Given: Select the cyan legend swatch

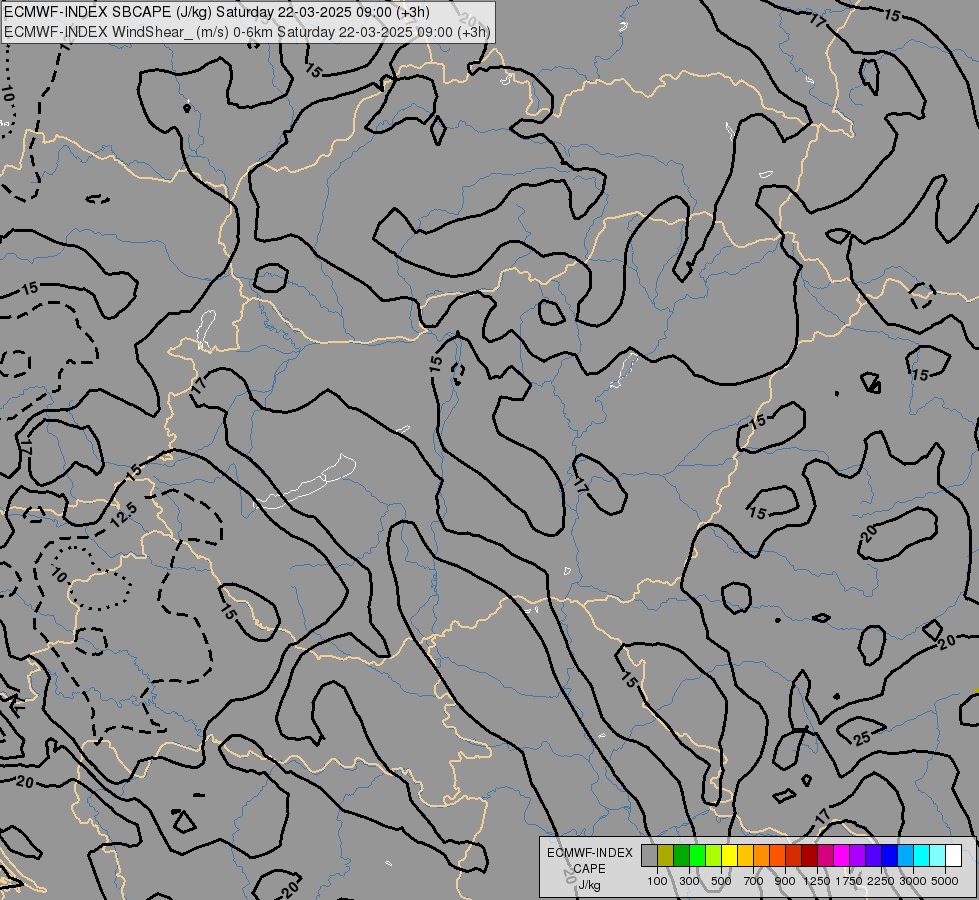Looking at the screenshot, I should [922, 855].
